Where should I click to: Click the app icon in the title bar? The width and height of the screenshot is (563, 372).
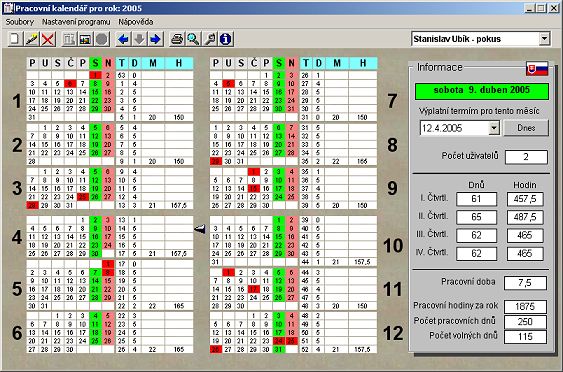coord(8,8)
